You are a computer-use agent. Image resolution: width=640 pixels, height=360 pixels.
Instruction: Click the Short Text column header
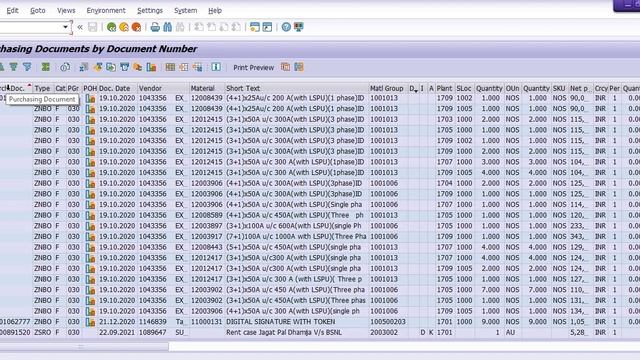click(296, 88)
